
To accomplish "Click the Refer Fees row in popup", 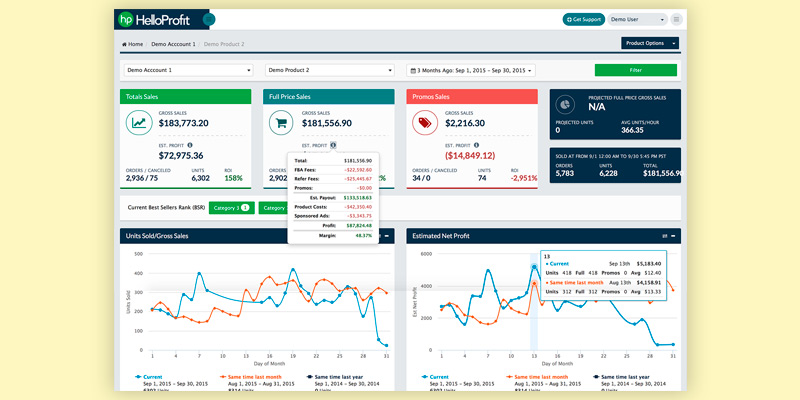I will pyautogui.click(x=333, y=179).
